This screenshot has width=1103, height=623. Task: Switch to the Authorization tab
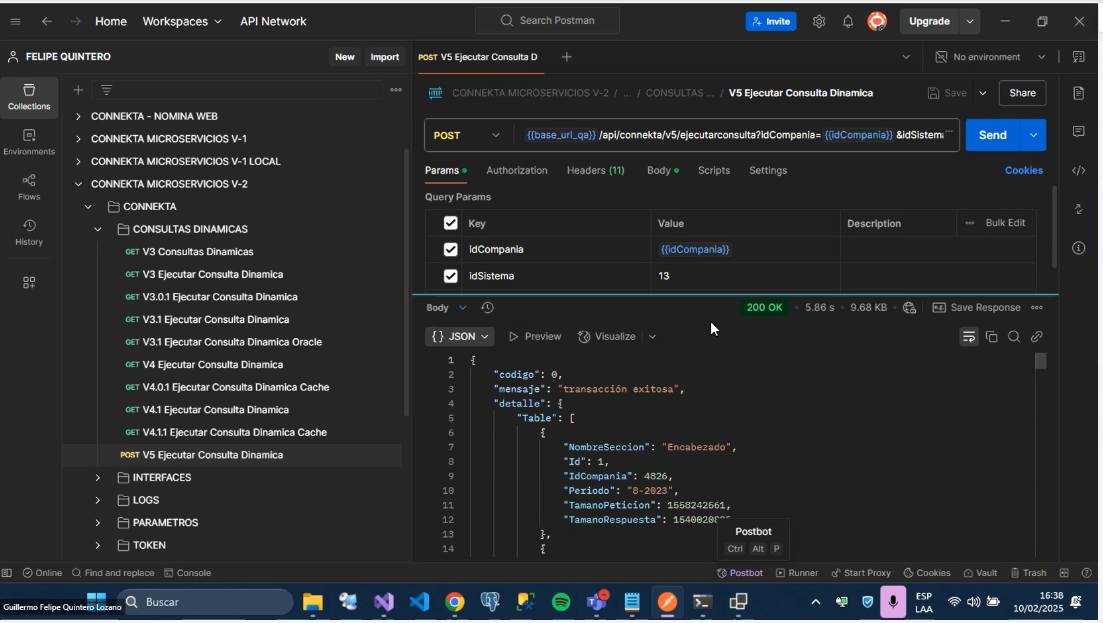[516, 170]
